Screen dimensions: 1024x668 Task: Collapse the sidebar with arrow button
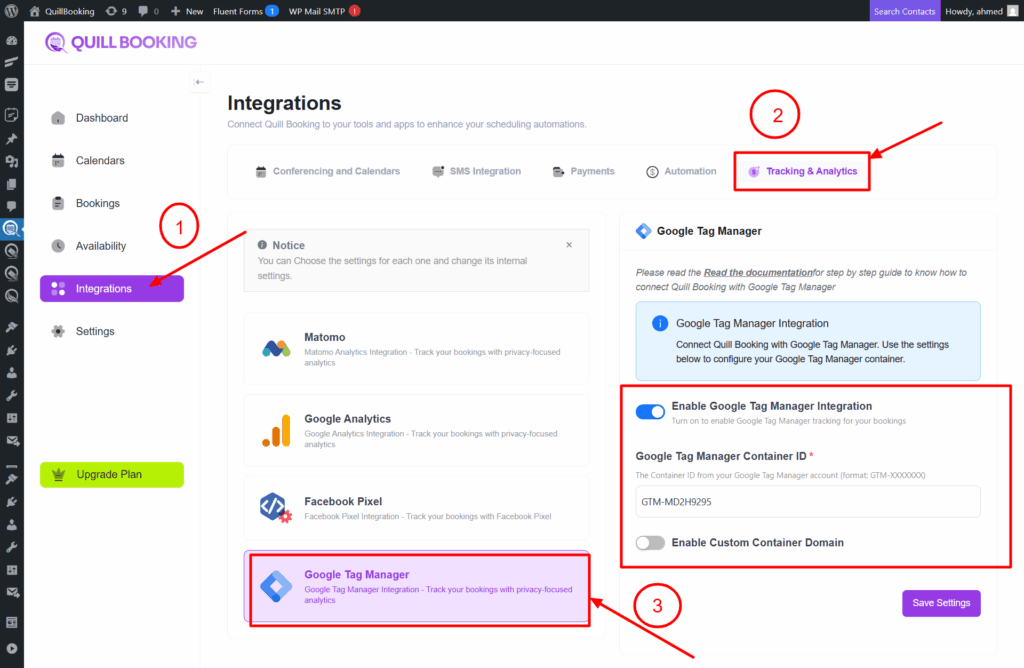tap(200, 82)
